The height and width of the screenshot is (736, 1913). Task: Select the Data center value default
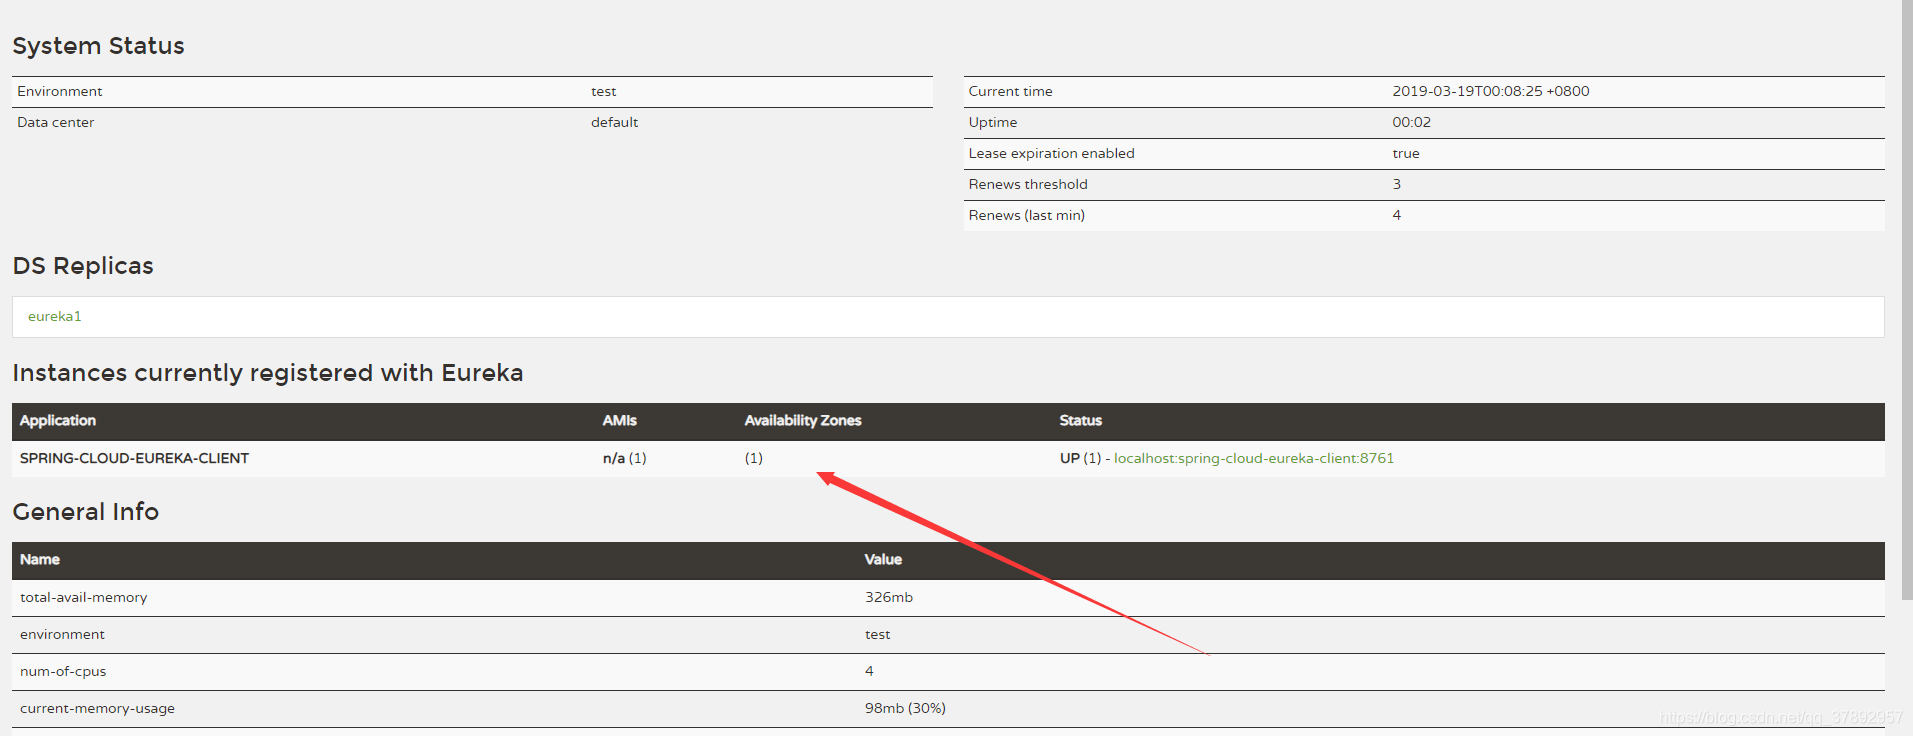click(614, 122)
